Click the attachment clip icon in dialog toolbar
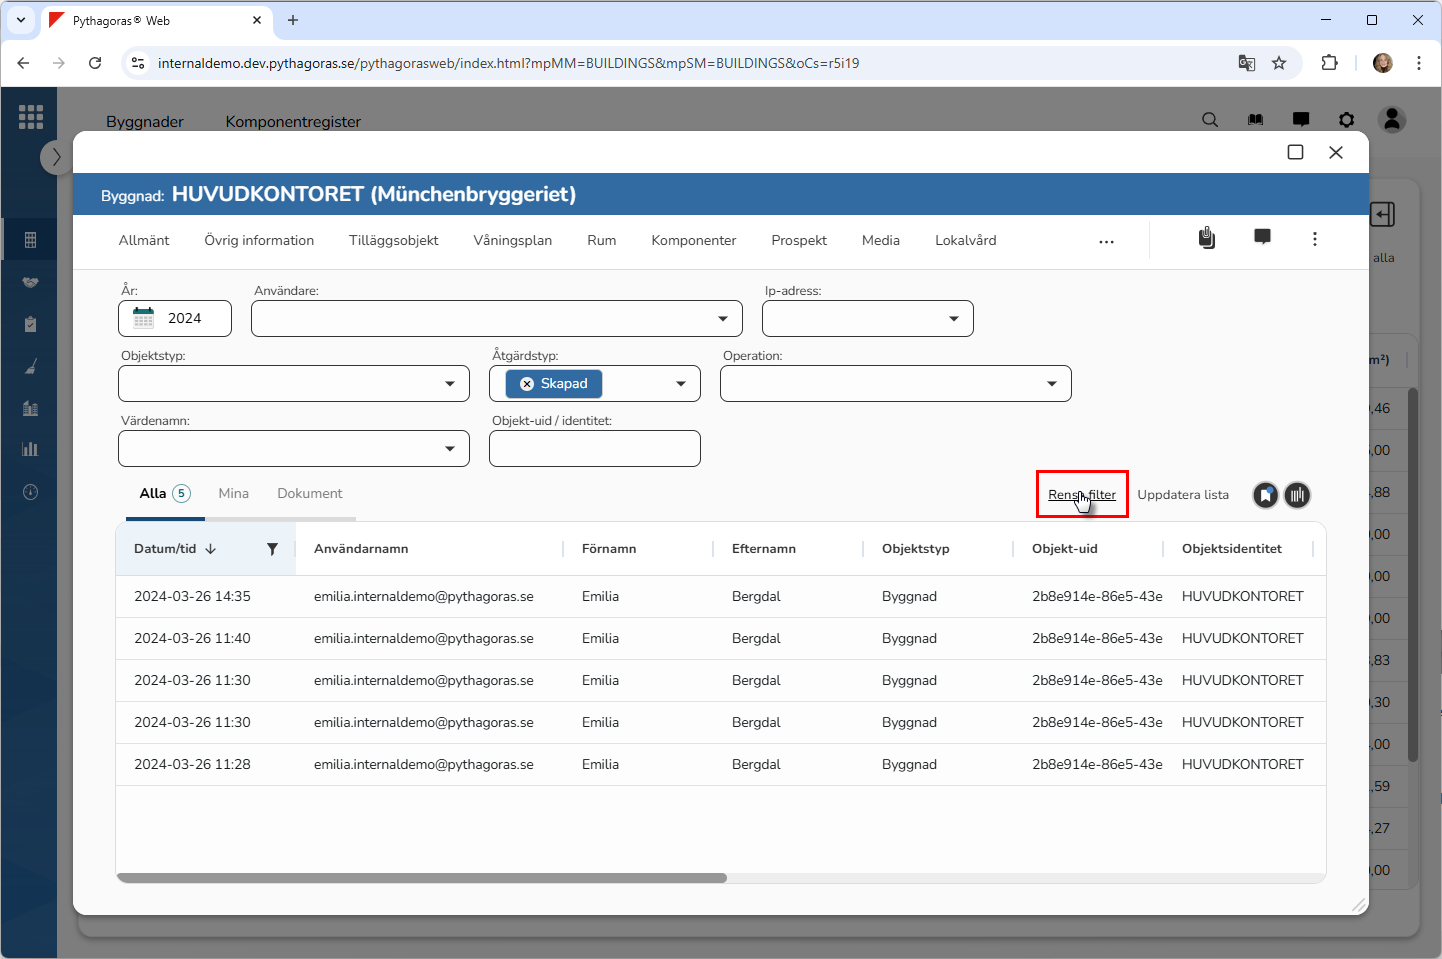The width and height of the screenshot is (1442, 959). pos(1207,238)
